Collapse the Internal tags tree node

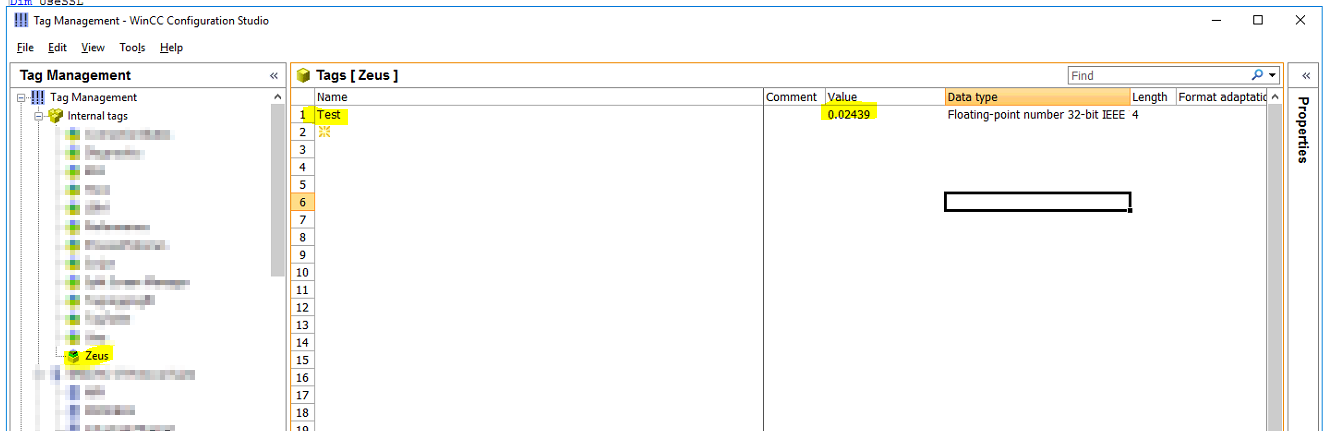[39, 116]
